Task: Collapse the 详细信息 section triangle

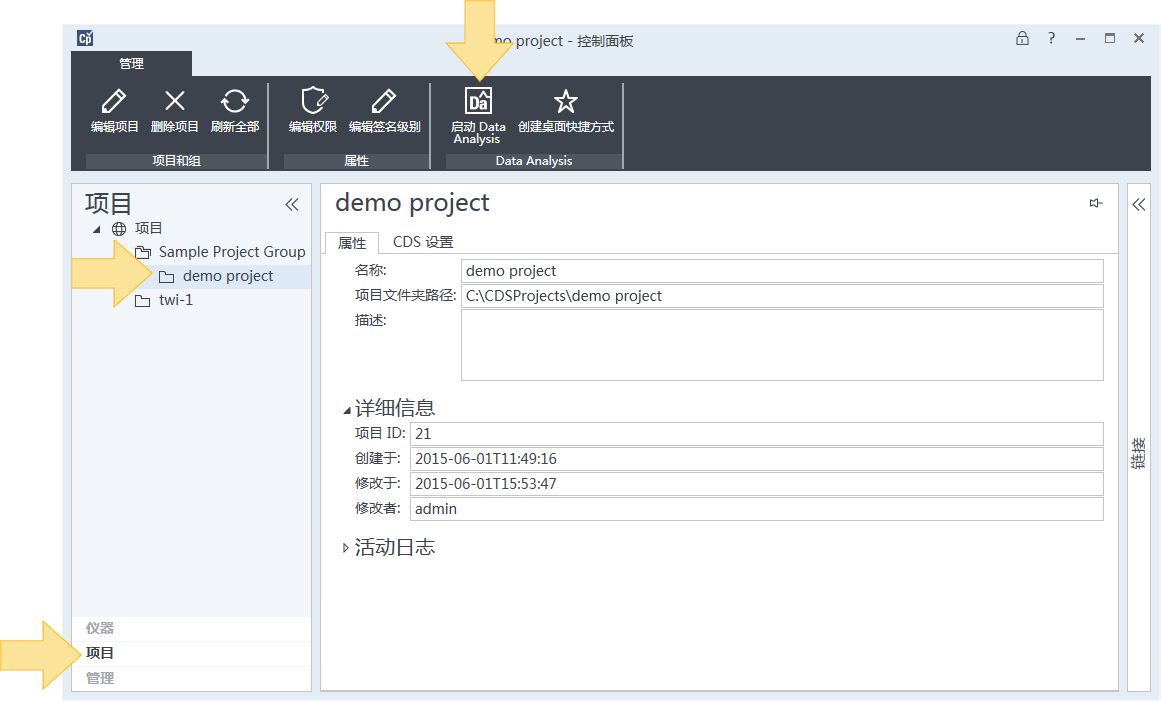Action: (x=346, y=409)
